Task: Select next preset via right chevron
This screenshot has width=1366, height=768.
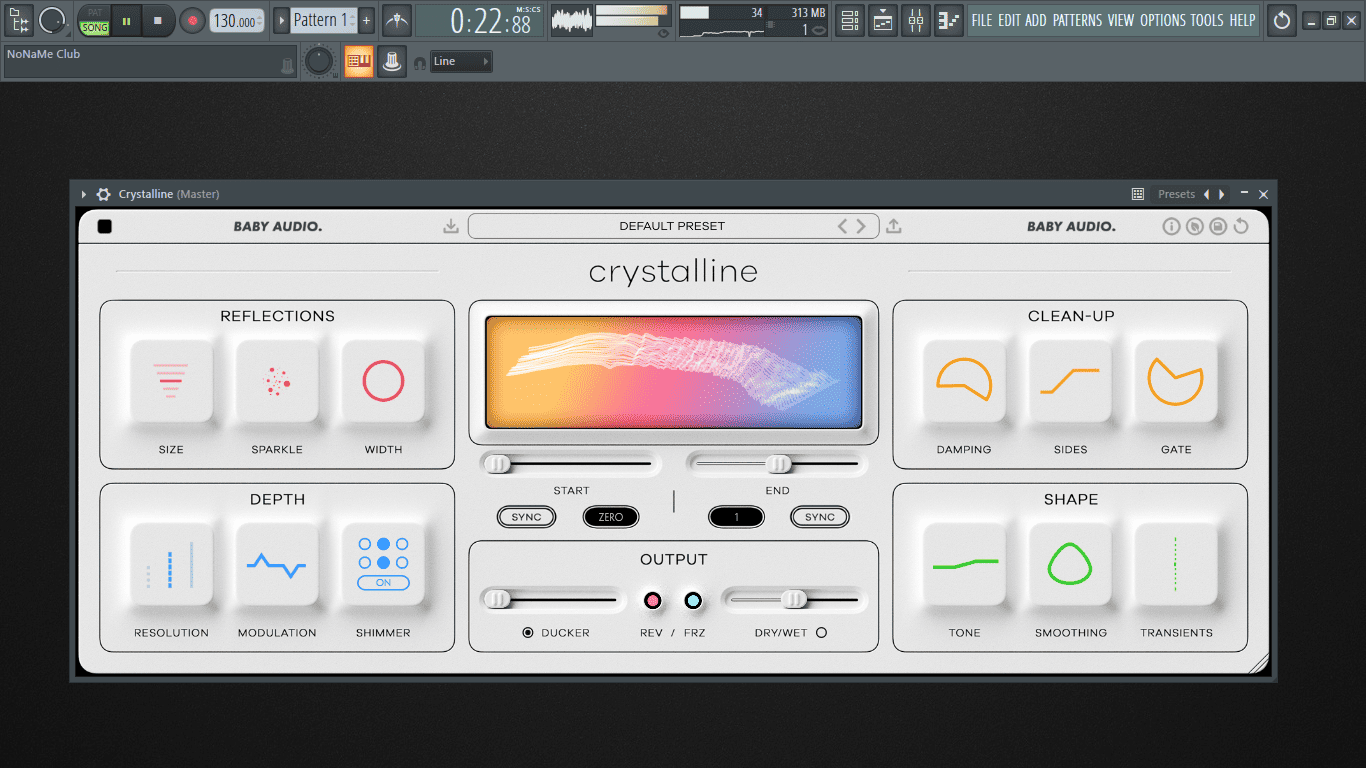Action: click(861, 226)
